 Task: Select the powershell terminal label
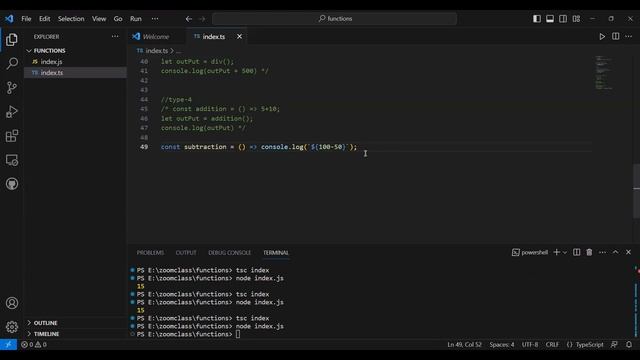coord(530,252)
